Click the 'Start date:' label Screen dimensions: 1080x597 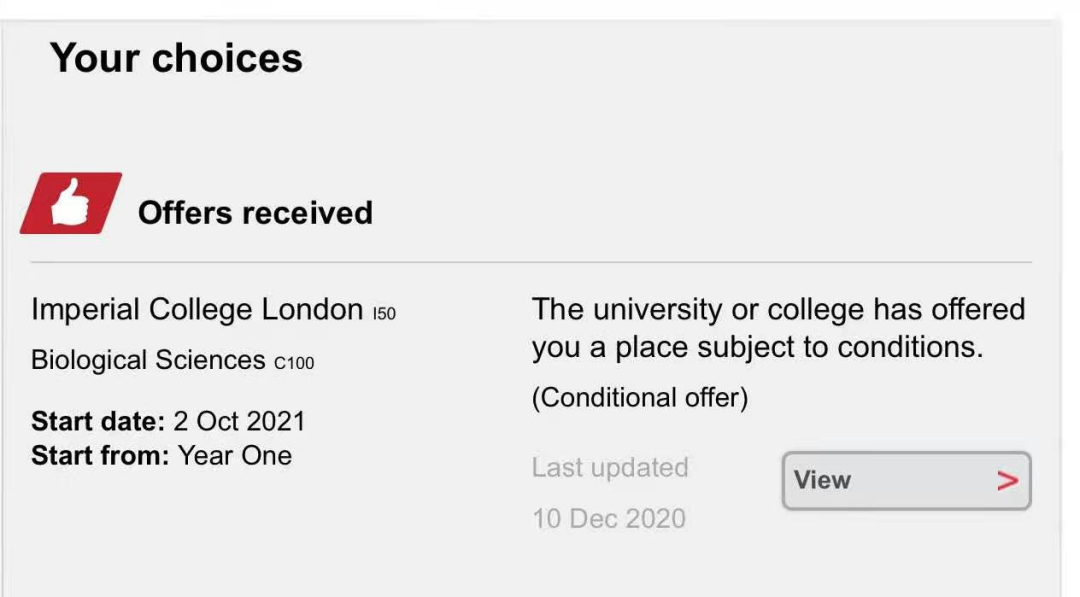(98, 421)
